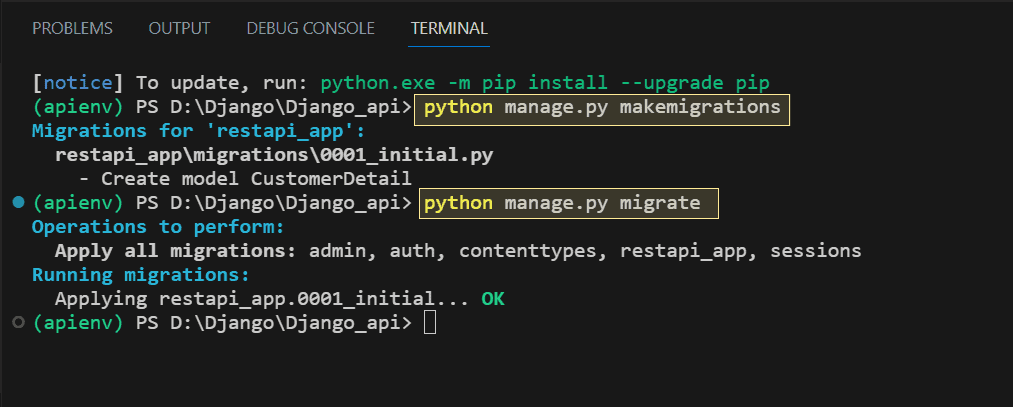Select the TERMINAL tab
The width and height of the screenshot is (1013, 407).
pos(449,28)
